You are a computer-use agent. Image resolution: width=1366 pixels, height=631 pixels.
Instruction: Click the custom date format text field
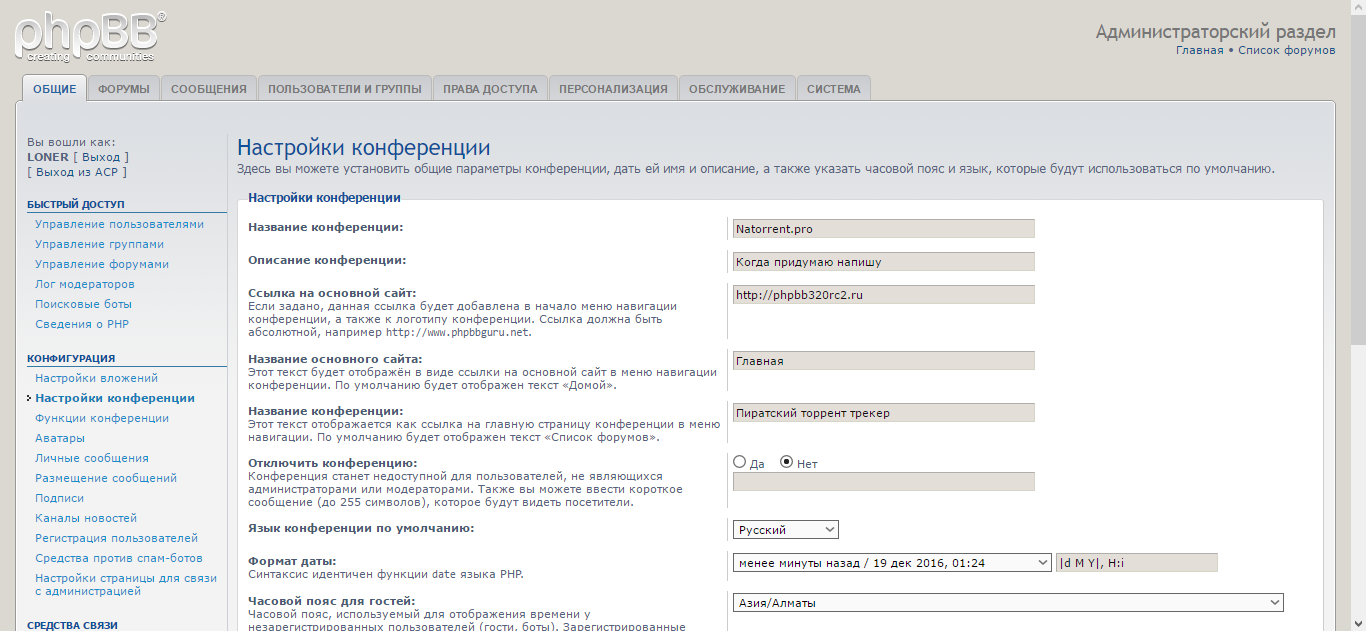[x=1137, y=562]
